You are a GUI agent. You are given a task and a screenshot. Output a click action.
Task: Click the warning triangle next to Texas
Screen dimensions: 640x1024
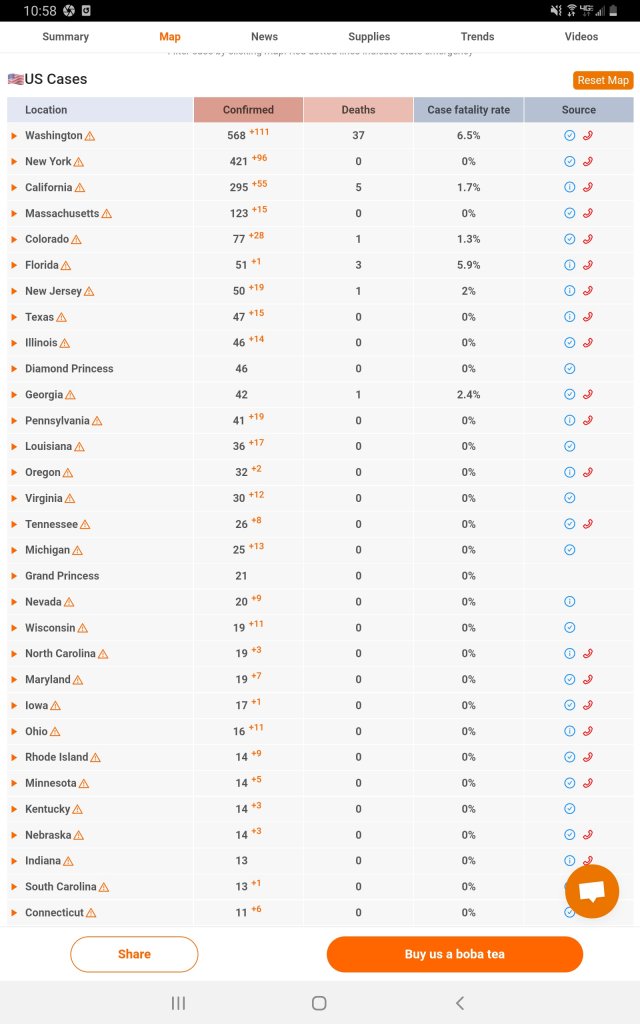coord(61,317)
